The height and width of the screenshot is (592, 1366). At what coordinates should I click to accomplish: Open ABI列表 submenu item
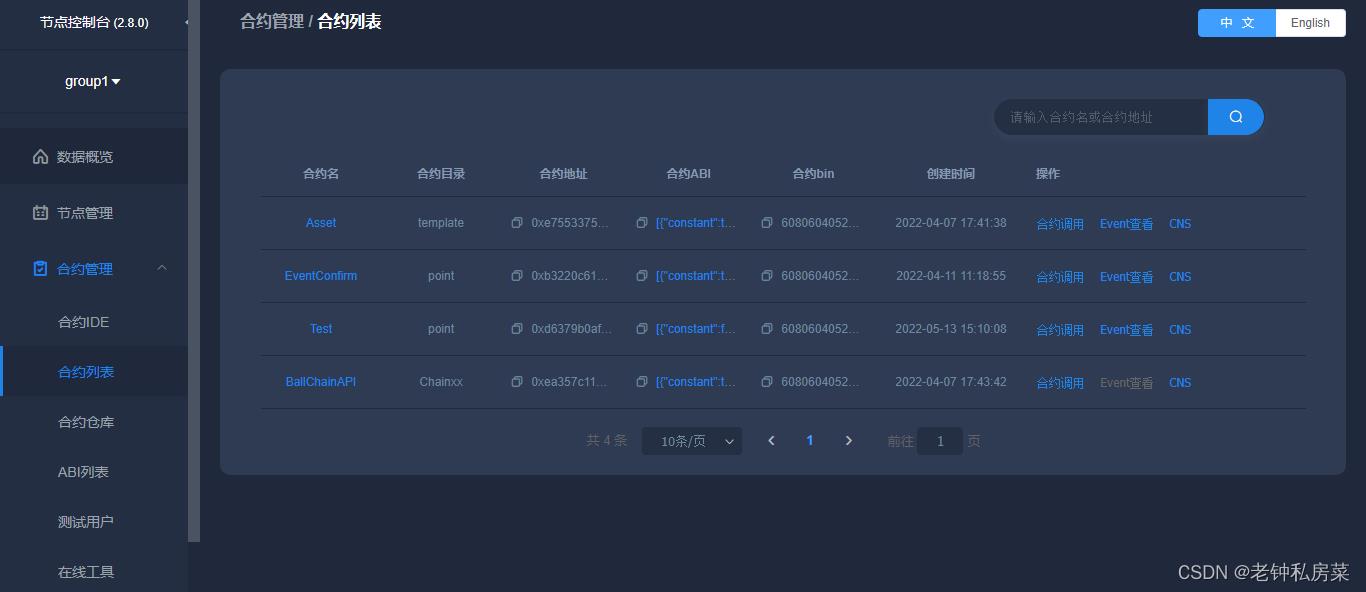pyautogui.click(x=94, y=472)
